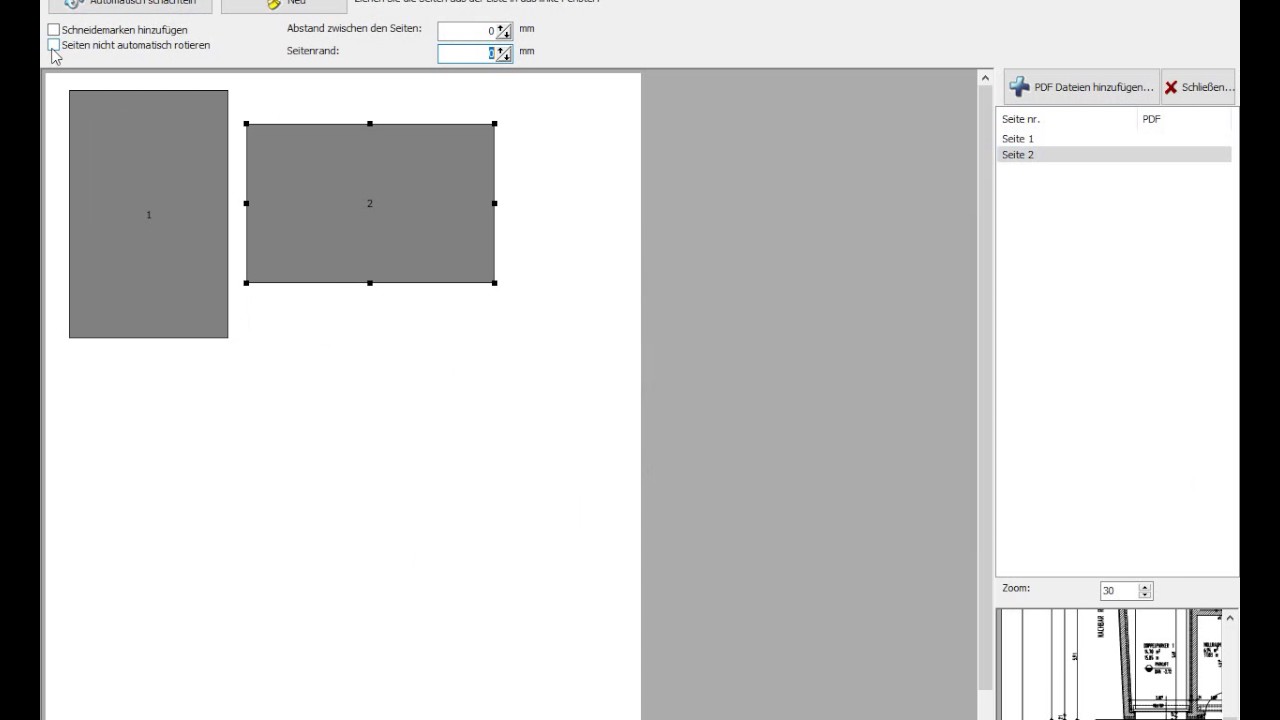Adjust the Seitenrand spinner arrows

tap(504, 53)
